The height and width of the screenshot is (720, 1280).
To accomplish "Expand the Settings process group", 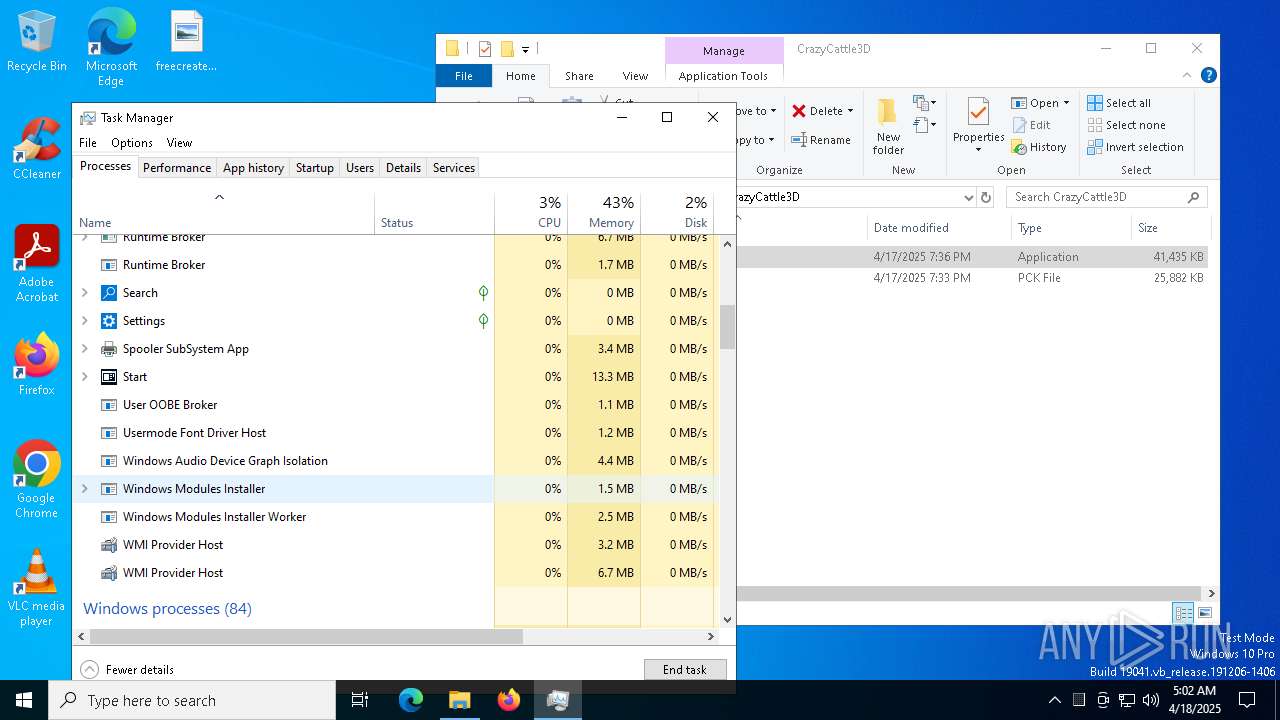I will 85,321.
